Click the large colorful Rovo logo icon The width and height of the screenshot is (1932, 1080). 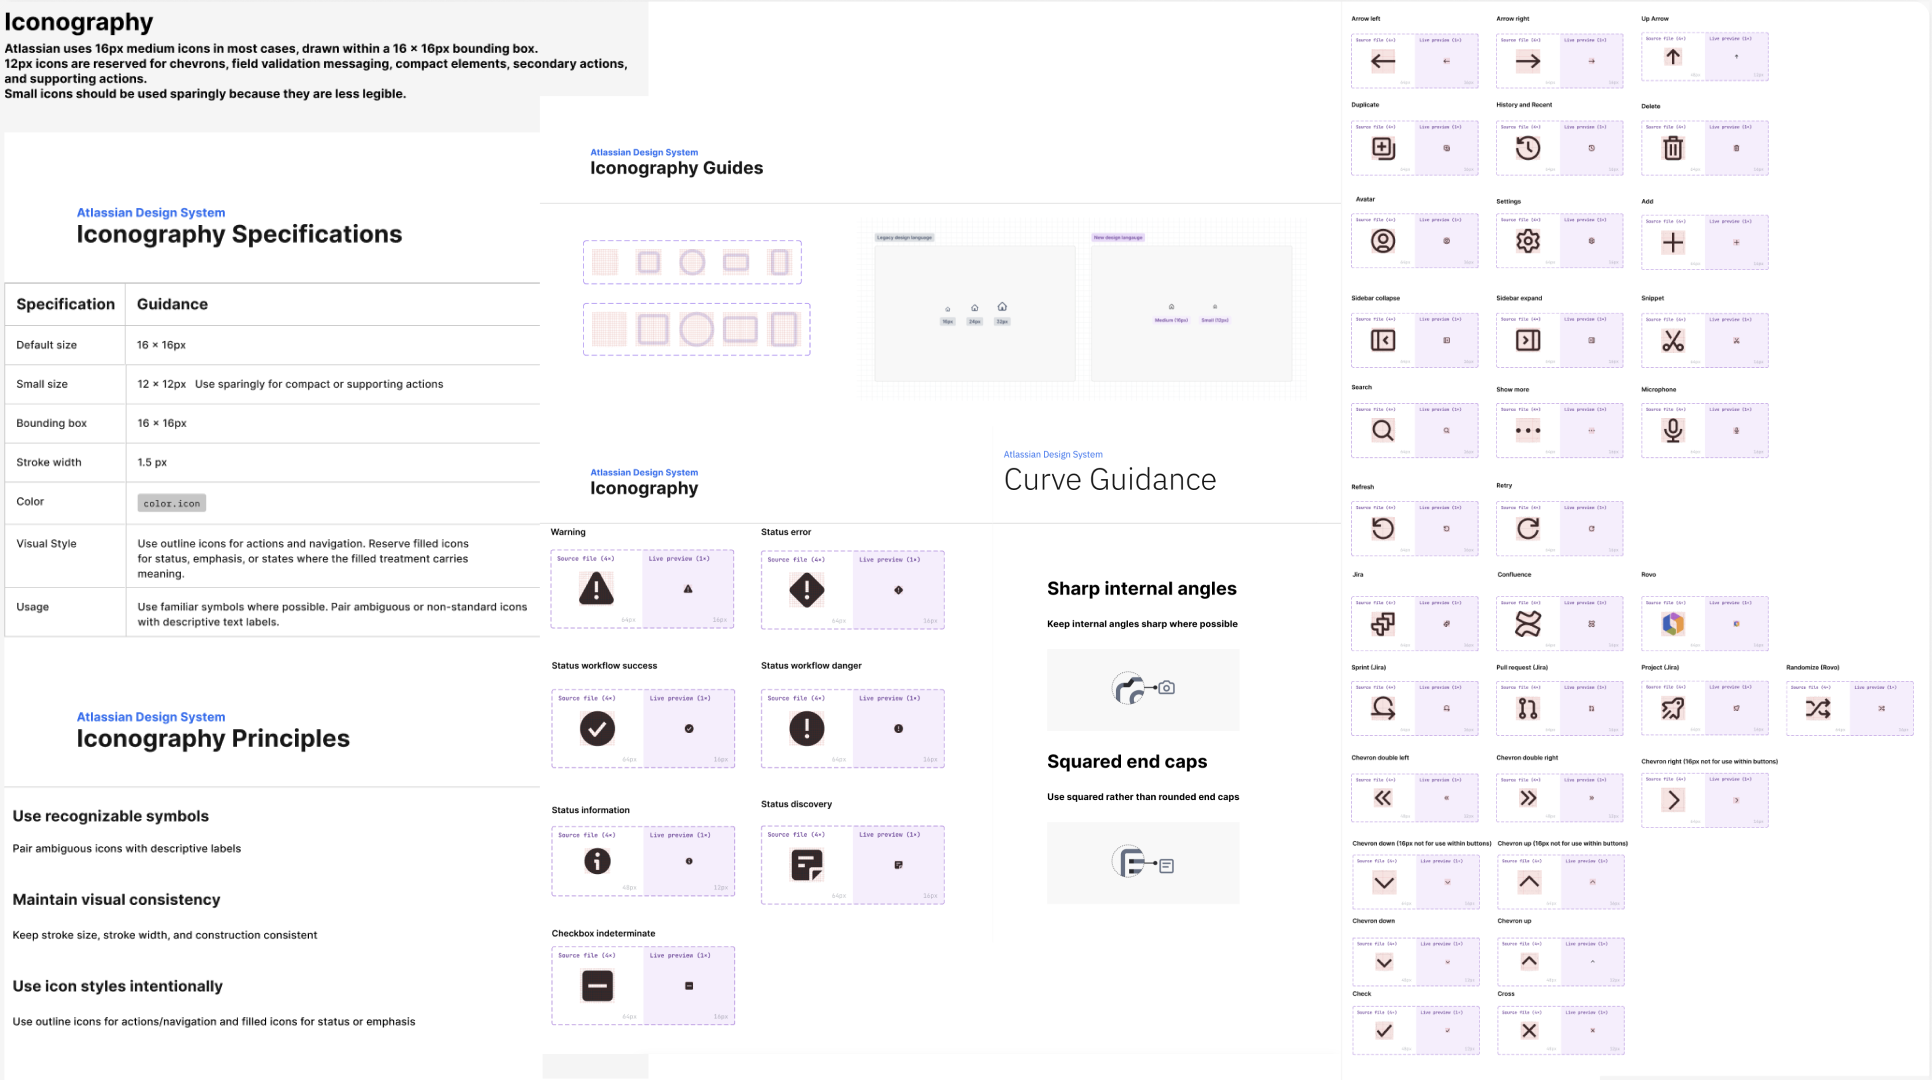pyautogui.click(x=1673, y=624)
